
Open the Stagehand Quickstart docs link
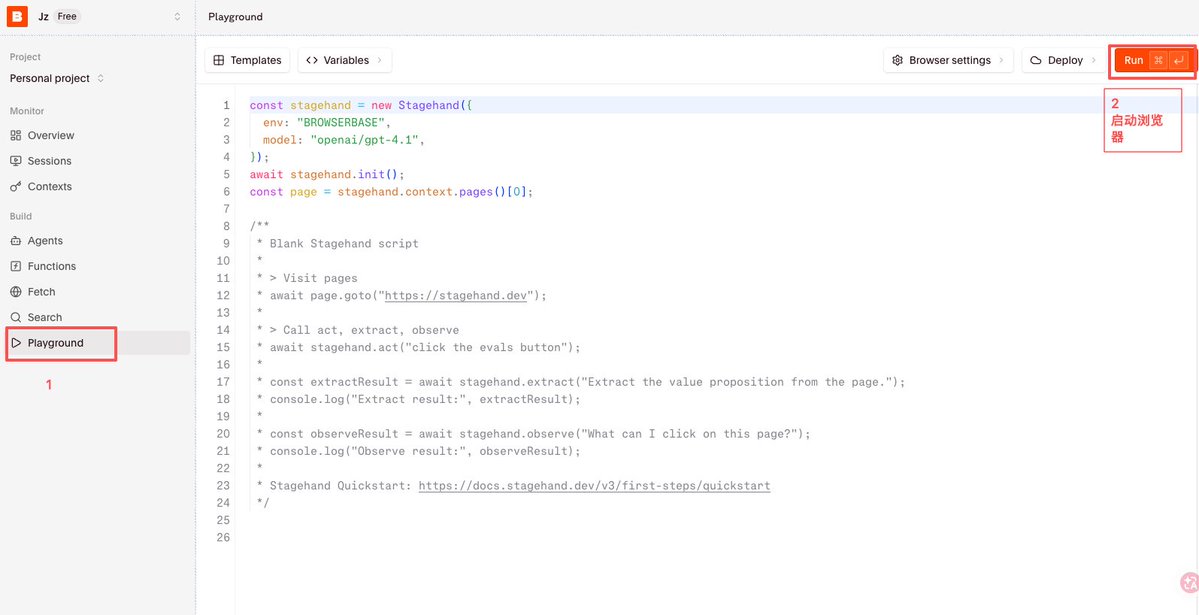tap(594, 486)
